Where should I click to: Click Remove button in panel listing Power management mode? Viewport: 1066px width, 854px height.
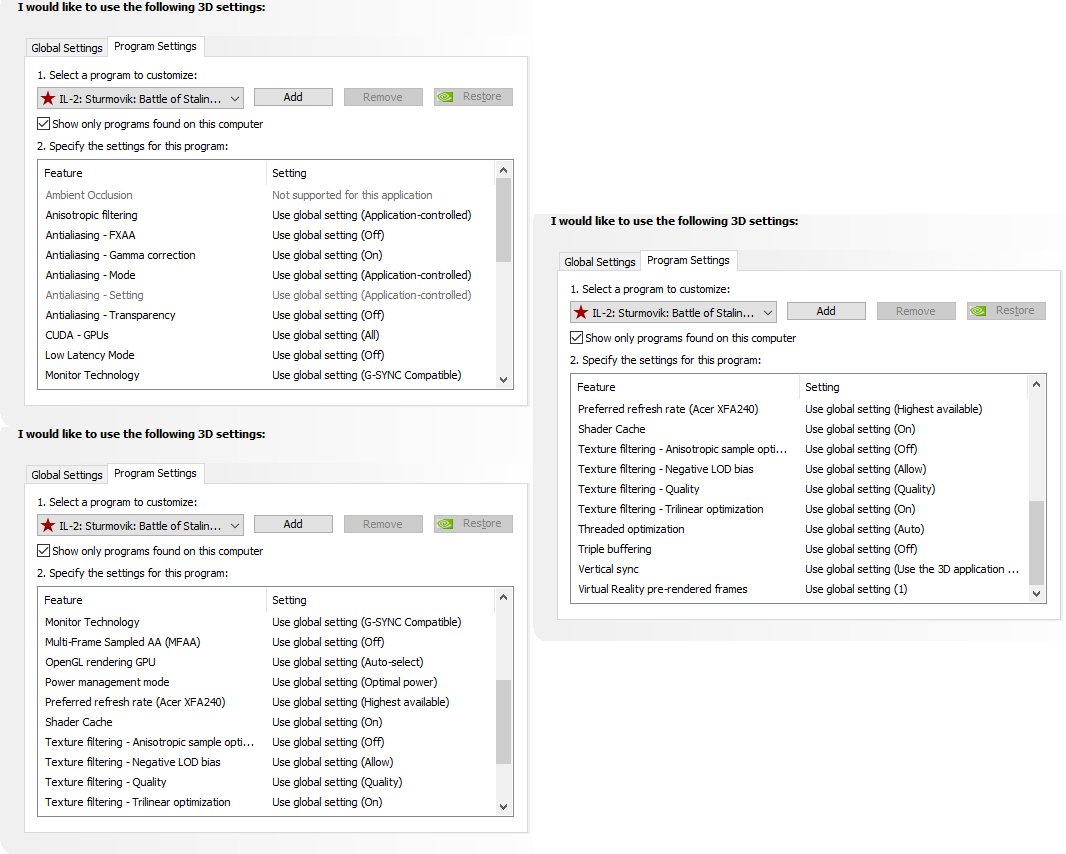pos(383,524)
